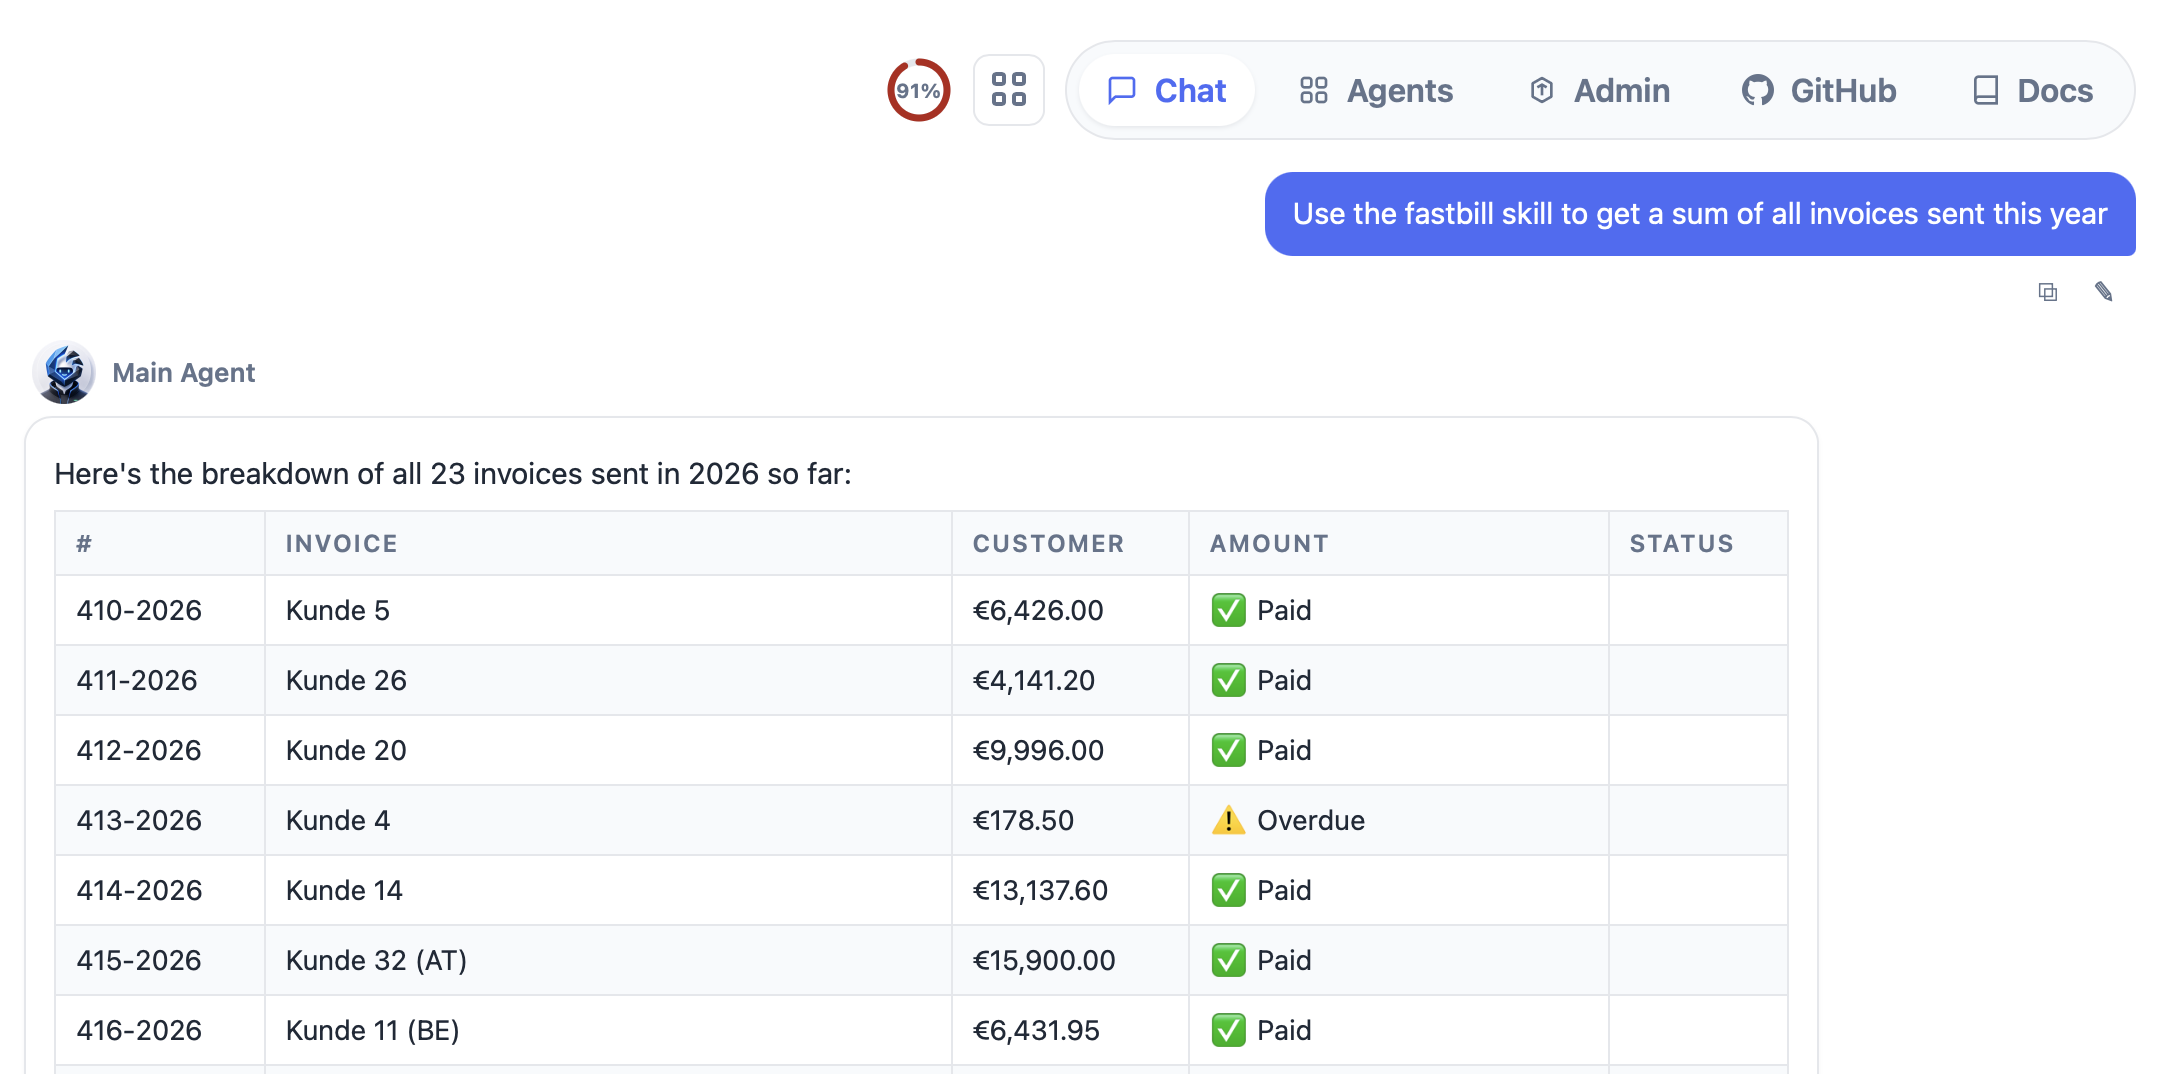The width and height of the screenshot is (2168, 1074).
Task: Select invoice number 414-2026
Action: point(139,890)
